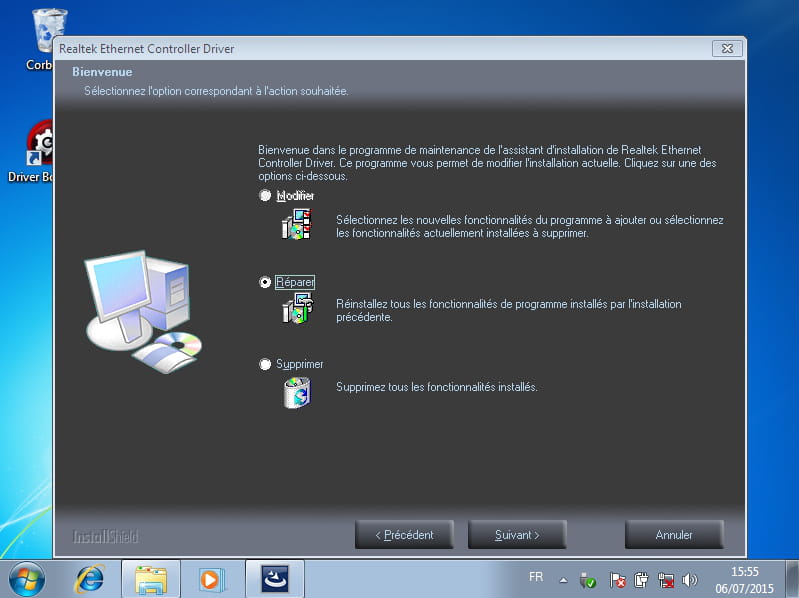This screenshot has height=598, width=799.
Task: Select the Driver Booster desktop shortcut
Action: pos(31,152)
